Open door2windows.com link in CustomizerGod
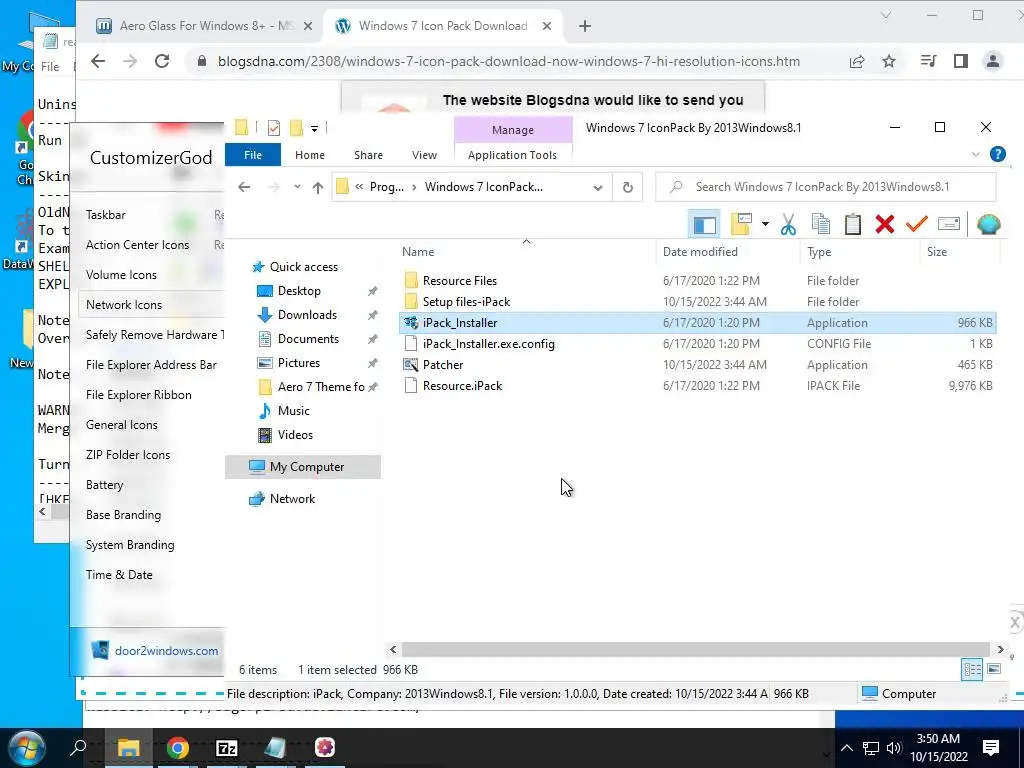 pos(167,651)
